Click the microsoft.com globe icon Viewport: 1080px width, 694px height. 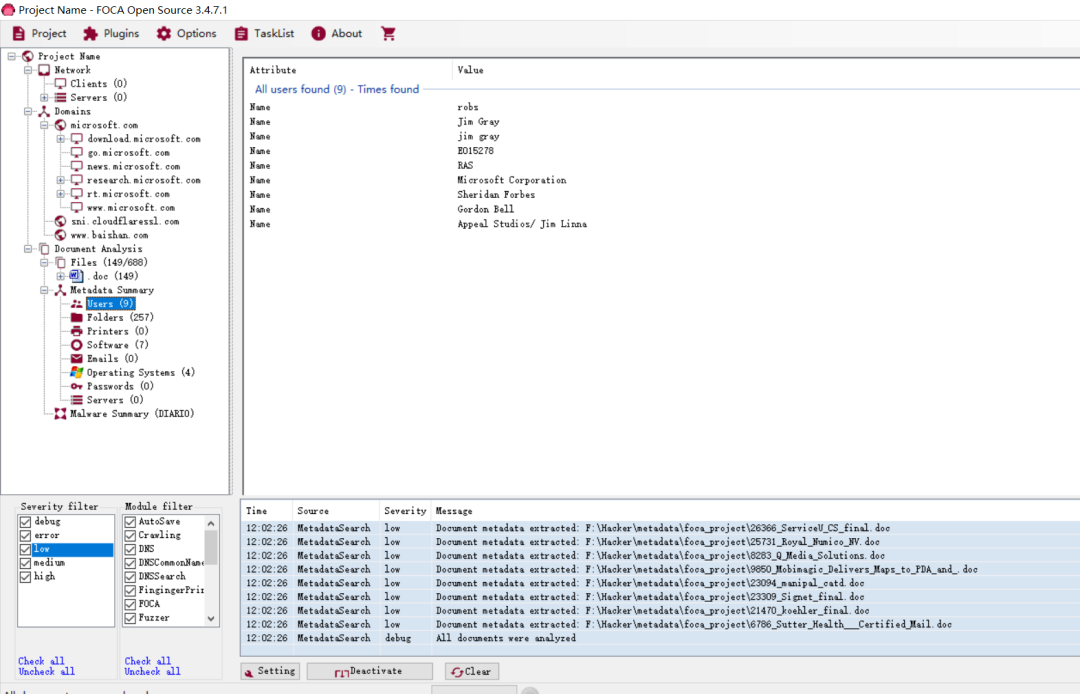[61, 125]
